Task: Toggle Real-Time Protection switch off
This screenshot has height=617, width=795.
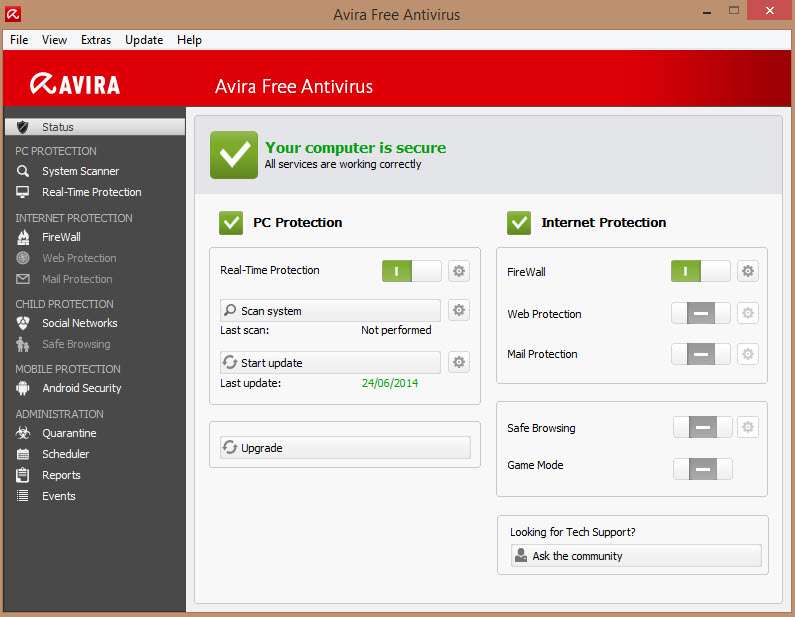Action: click(412, 271)
